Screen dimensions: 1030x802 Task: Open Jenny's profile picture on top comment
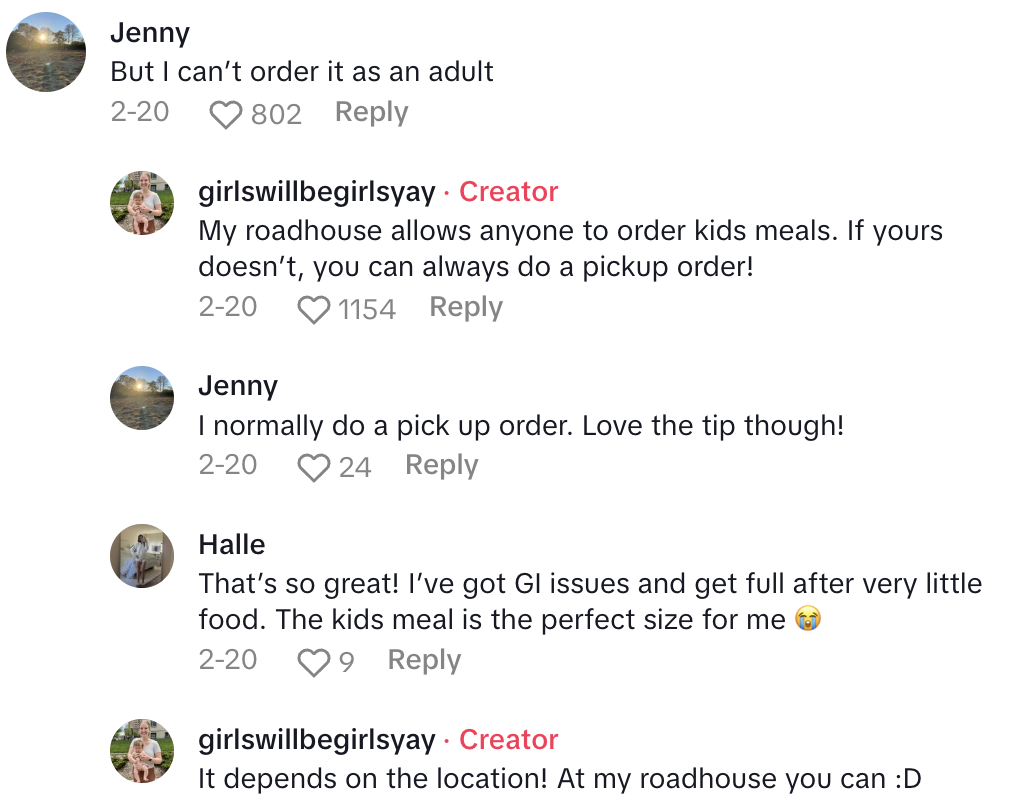click(x=46, y=52)
